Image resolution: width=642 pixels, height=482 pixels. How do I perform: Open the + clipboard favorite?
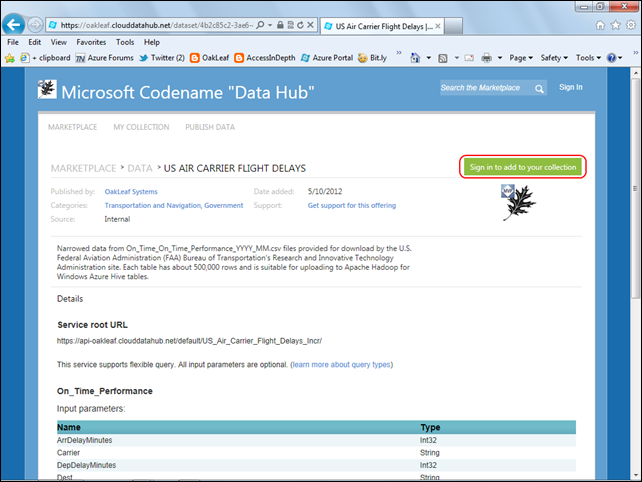(45, 58)
